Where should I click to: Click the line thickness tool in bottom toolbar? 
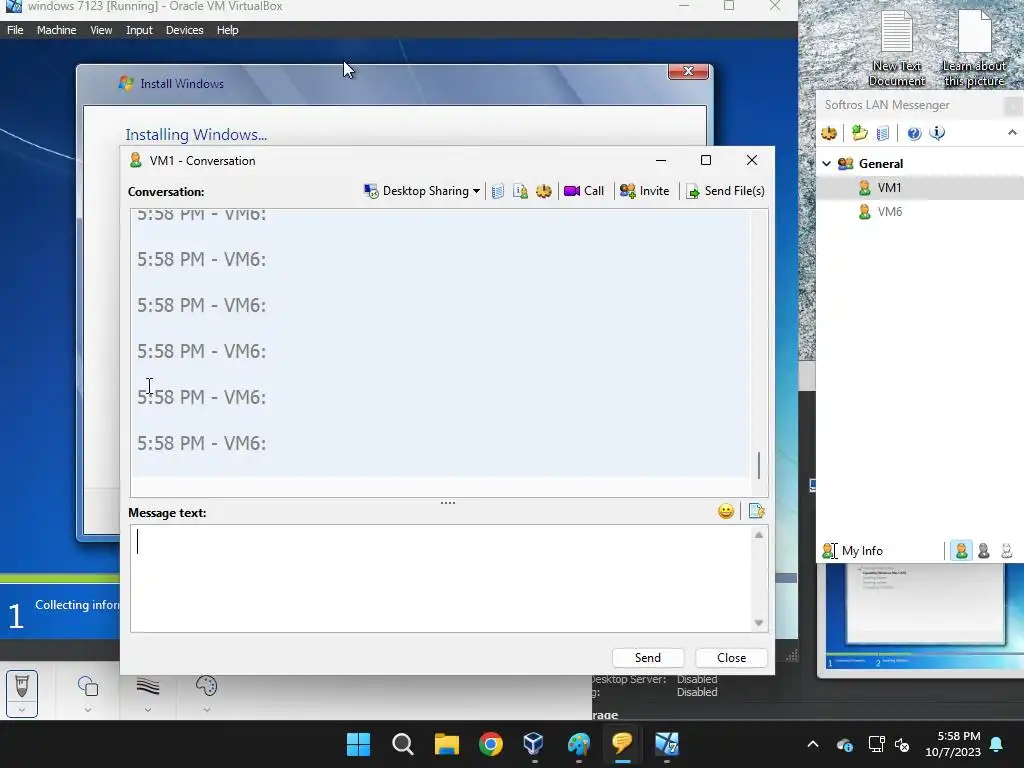tap(148, 686)
